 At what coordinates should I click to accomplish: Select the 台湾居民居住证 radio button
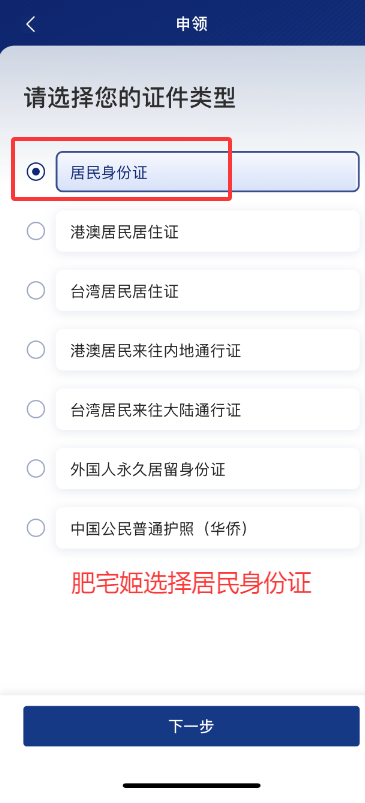tap(36, 291)
